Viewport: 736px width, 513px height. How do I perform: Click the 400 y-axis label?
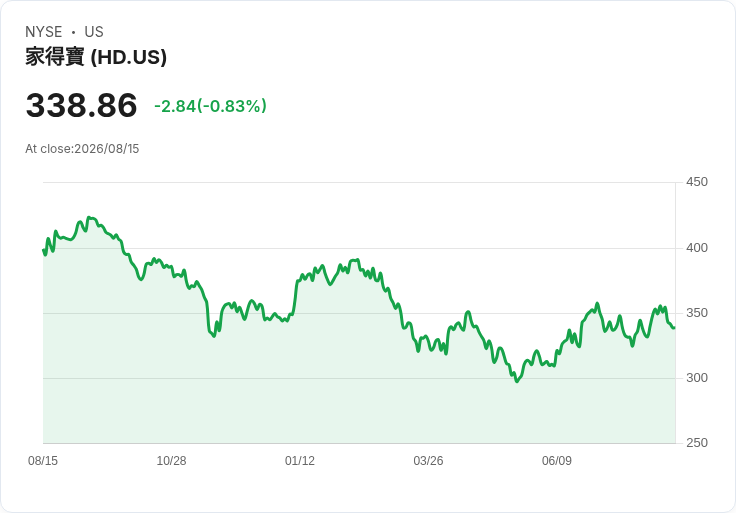pyautogui.click(x=697, y=248)
